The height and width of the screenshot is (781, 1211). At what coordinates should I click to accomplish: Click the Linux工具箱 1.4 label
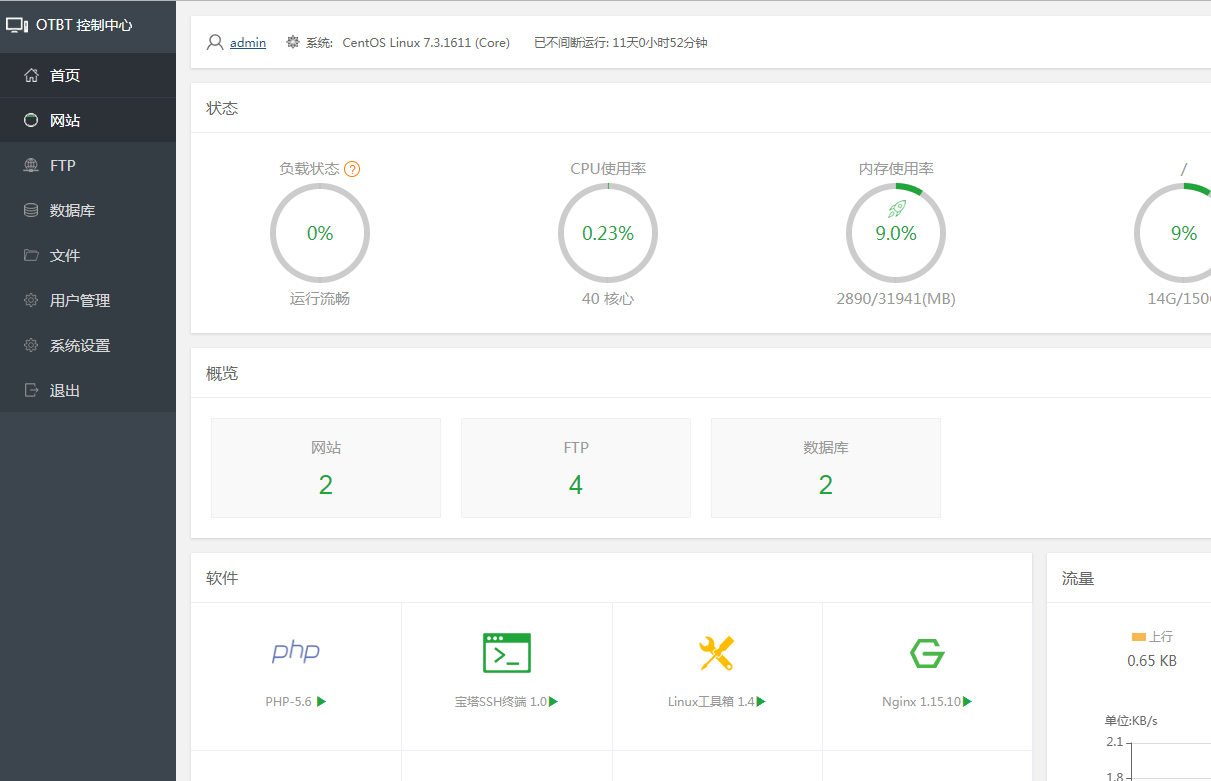coord(711,702)
